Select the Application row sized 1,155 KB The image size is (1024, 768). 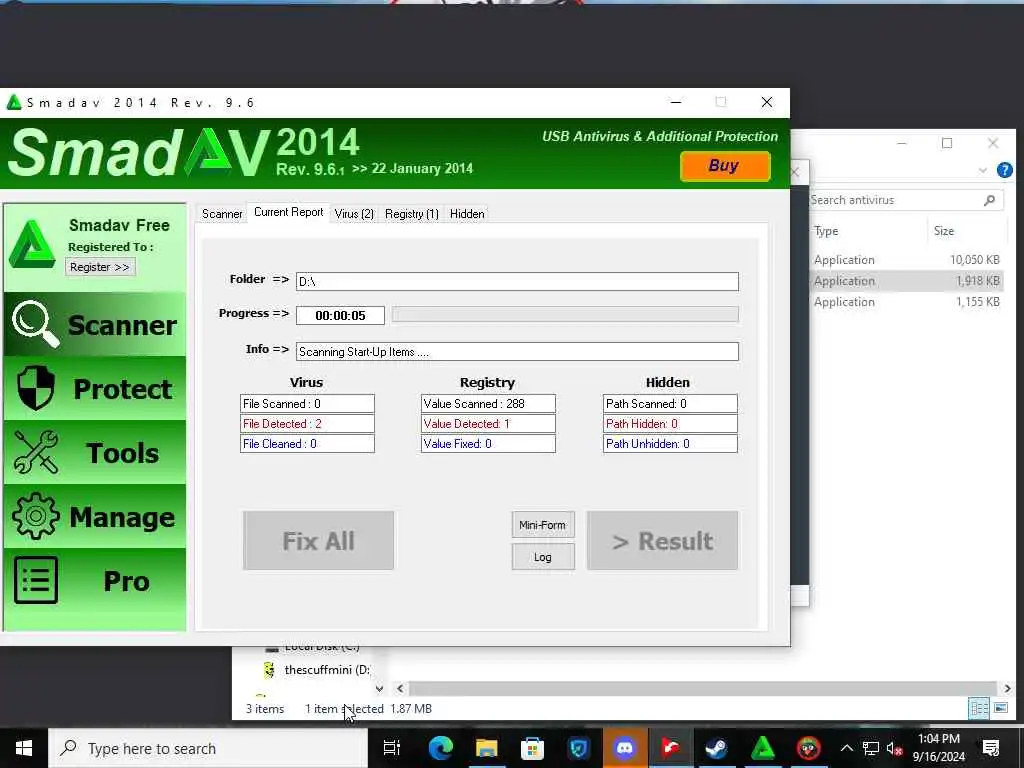(906, 302)
